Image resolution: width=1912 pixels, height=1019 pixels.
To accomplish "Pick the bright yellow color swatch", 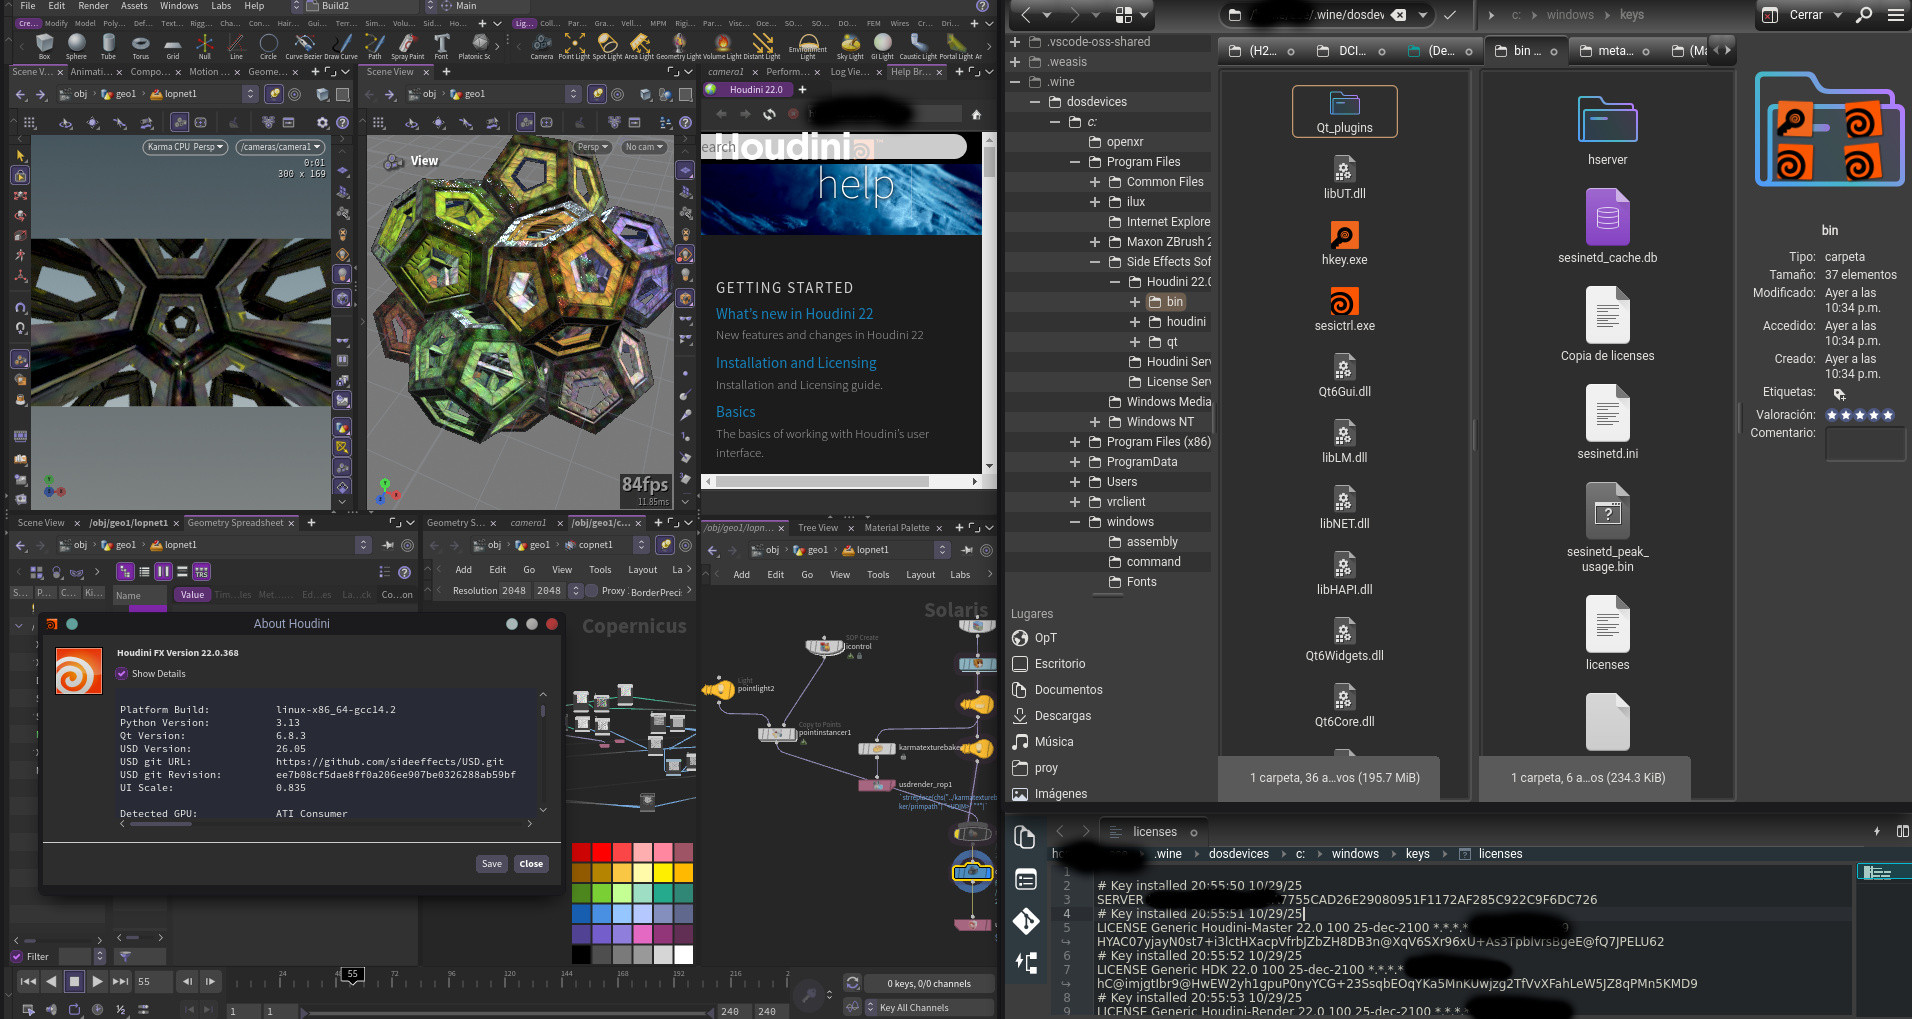I will tap(663, 873).
